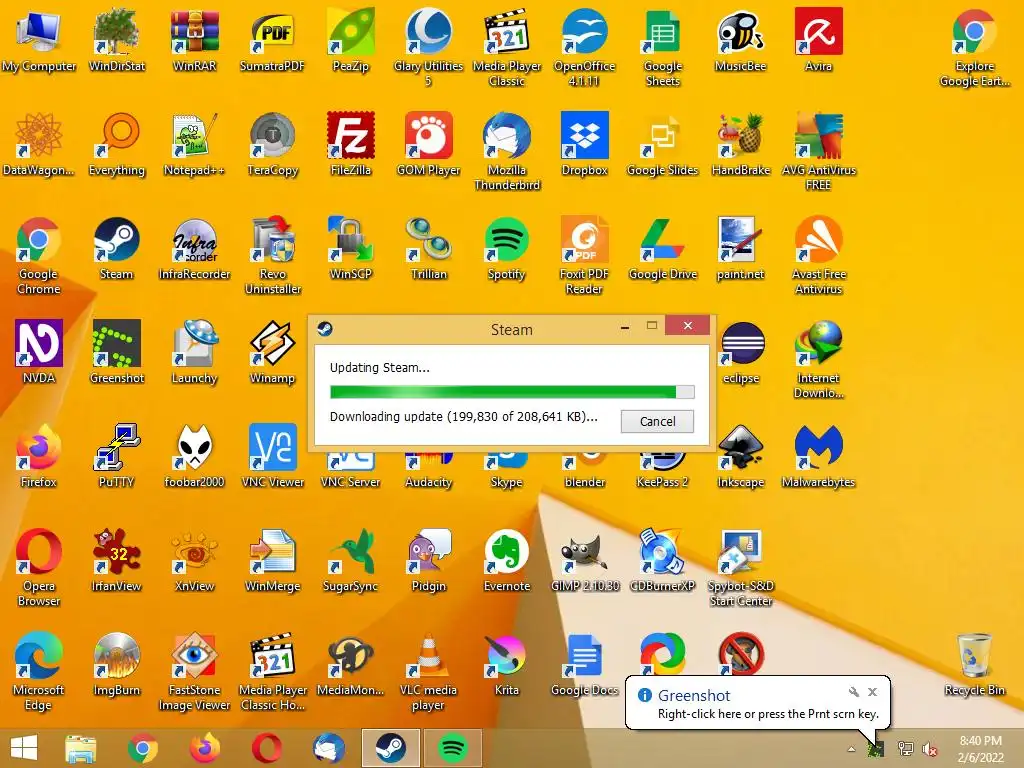Open the muted volume tray icon
This screenshot has width=1024, height=768.
(930, 748)
